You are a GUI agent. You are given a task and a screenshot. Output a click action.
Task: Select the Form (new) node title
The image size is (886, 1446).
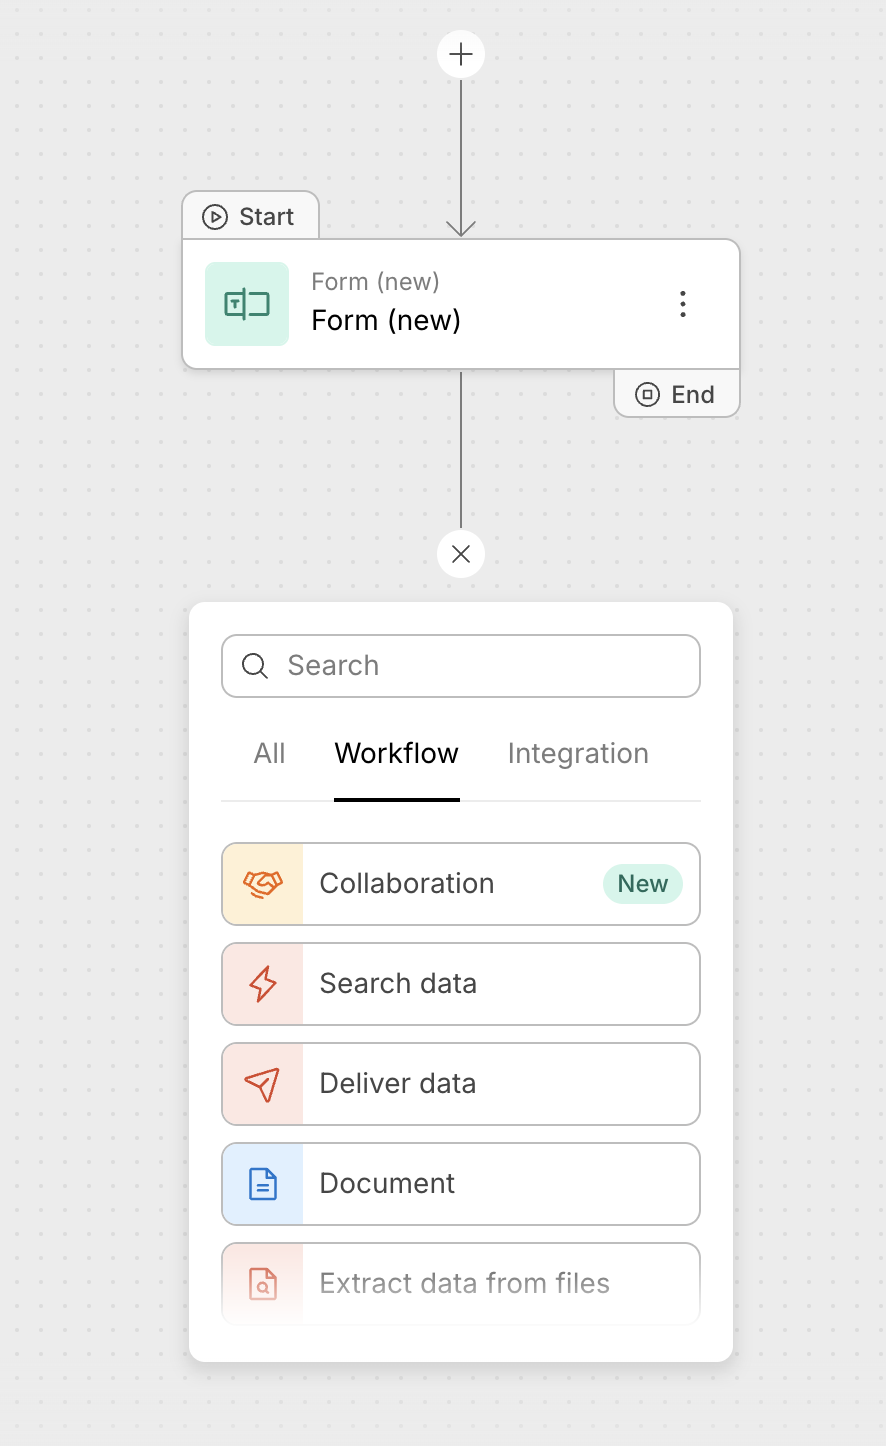(386, 321)
